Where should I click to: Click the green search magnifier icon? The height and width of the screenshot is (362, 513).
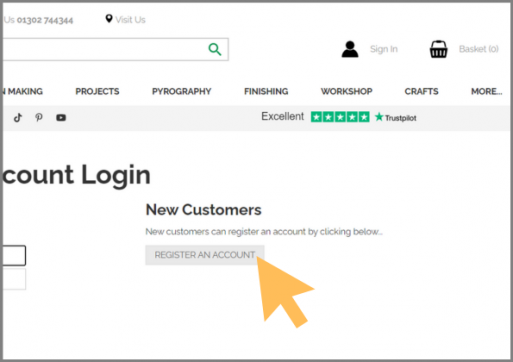pos(215,49)
